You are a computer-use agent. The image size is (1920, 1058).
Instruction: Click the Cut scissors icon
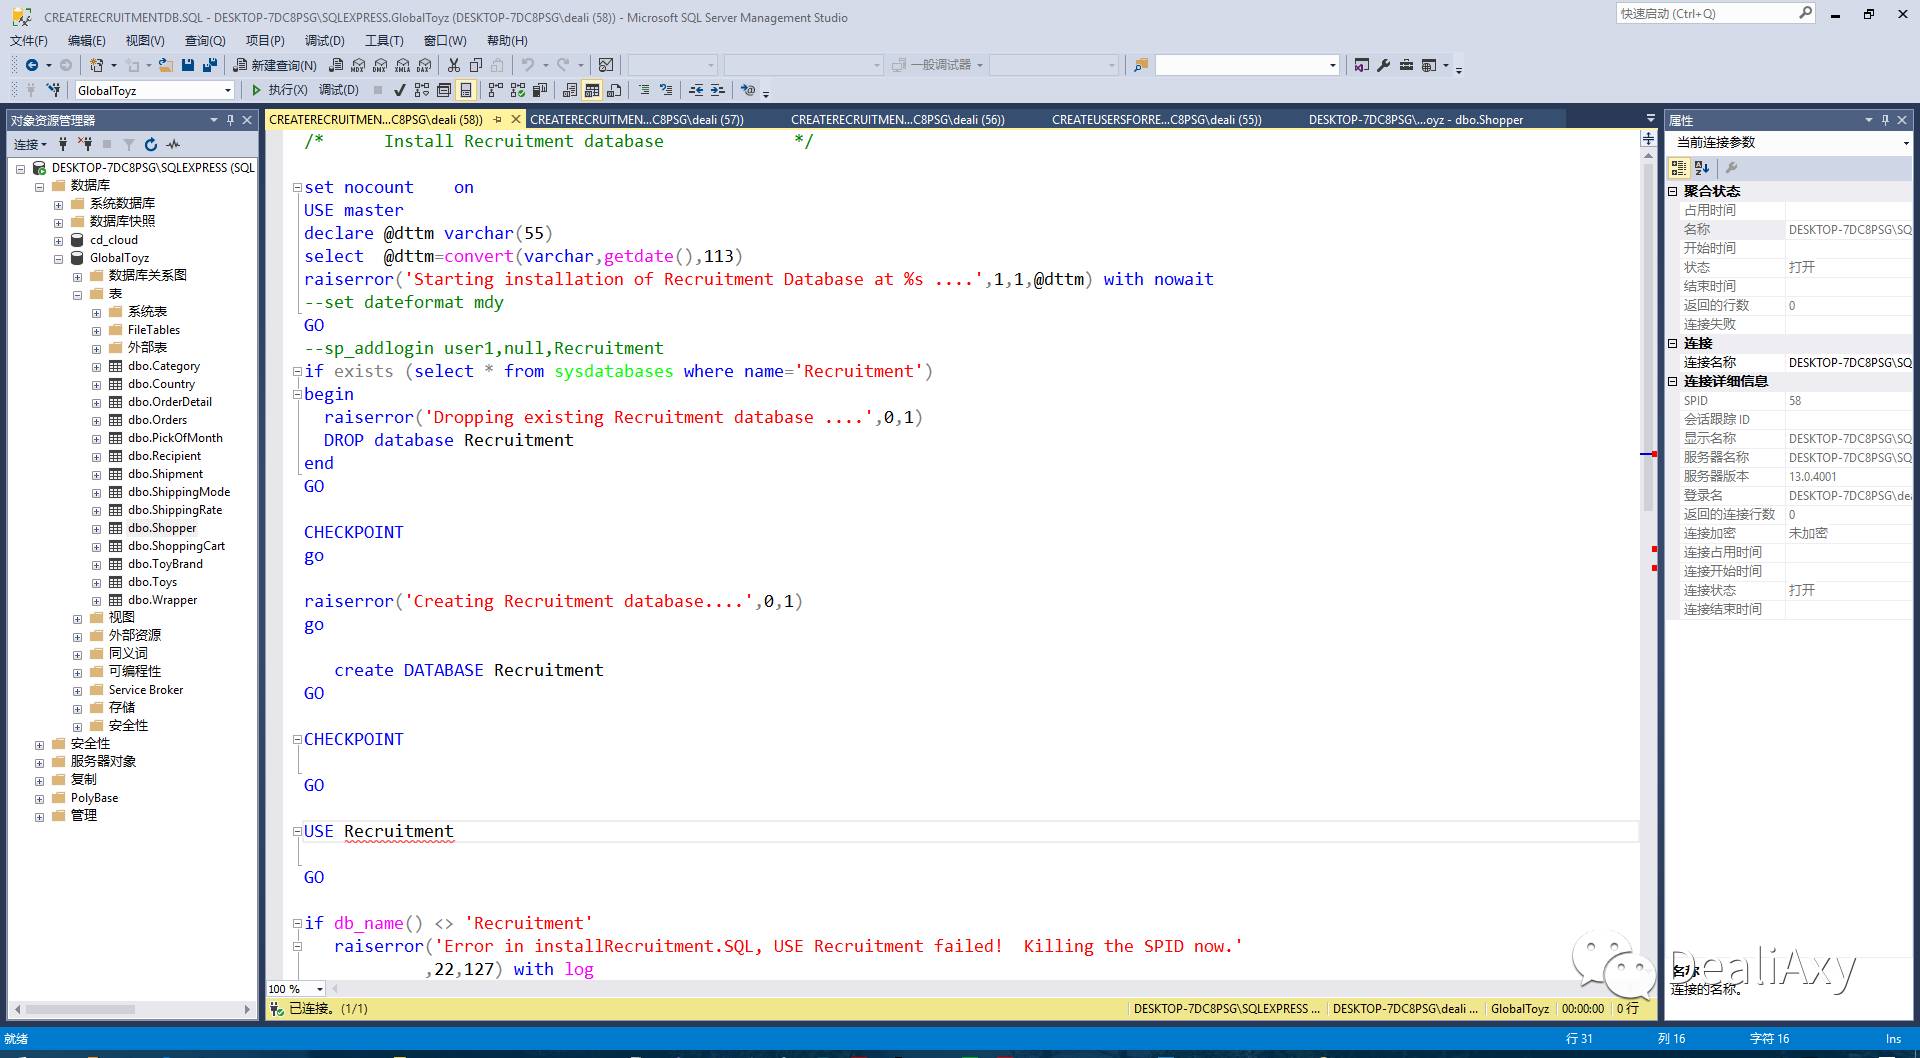click(454, 65)
